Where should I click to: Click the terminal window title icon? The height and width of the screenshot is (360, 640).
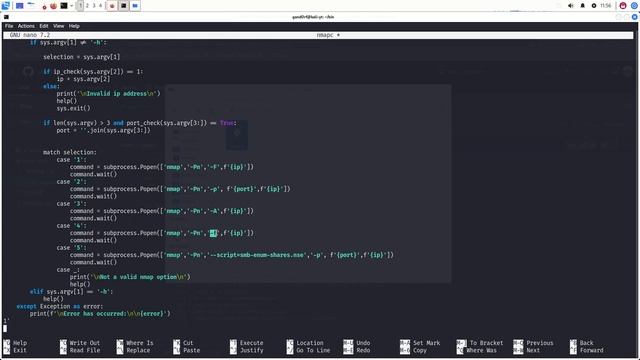(6, 17)
